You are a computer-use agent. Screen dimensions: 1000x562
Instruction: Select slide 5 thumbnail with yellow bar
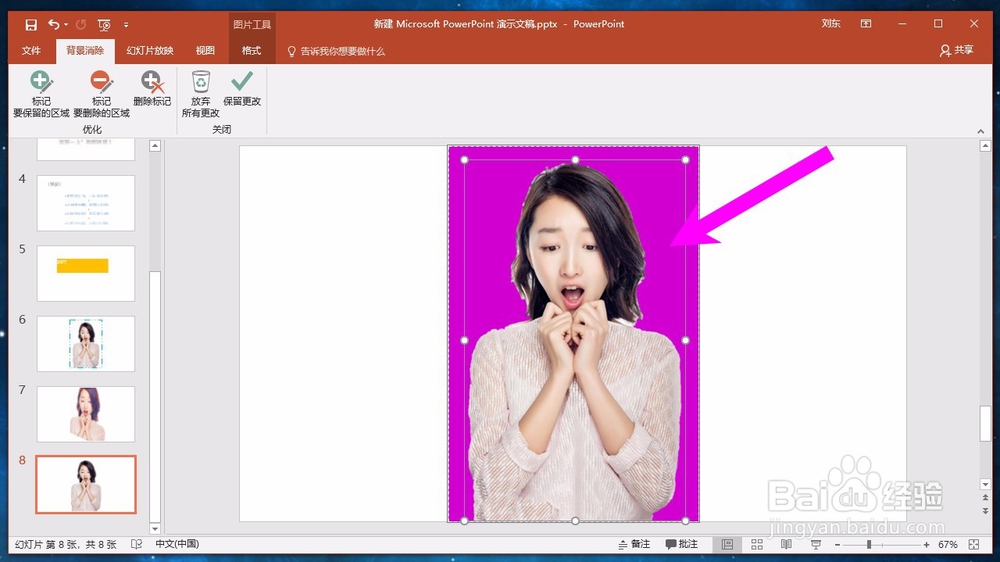pos(85,273)
